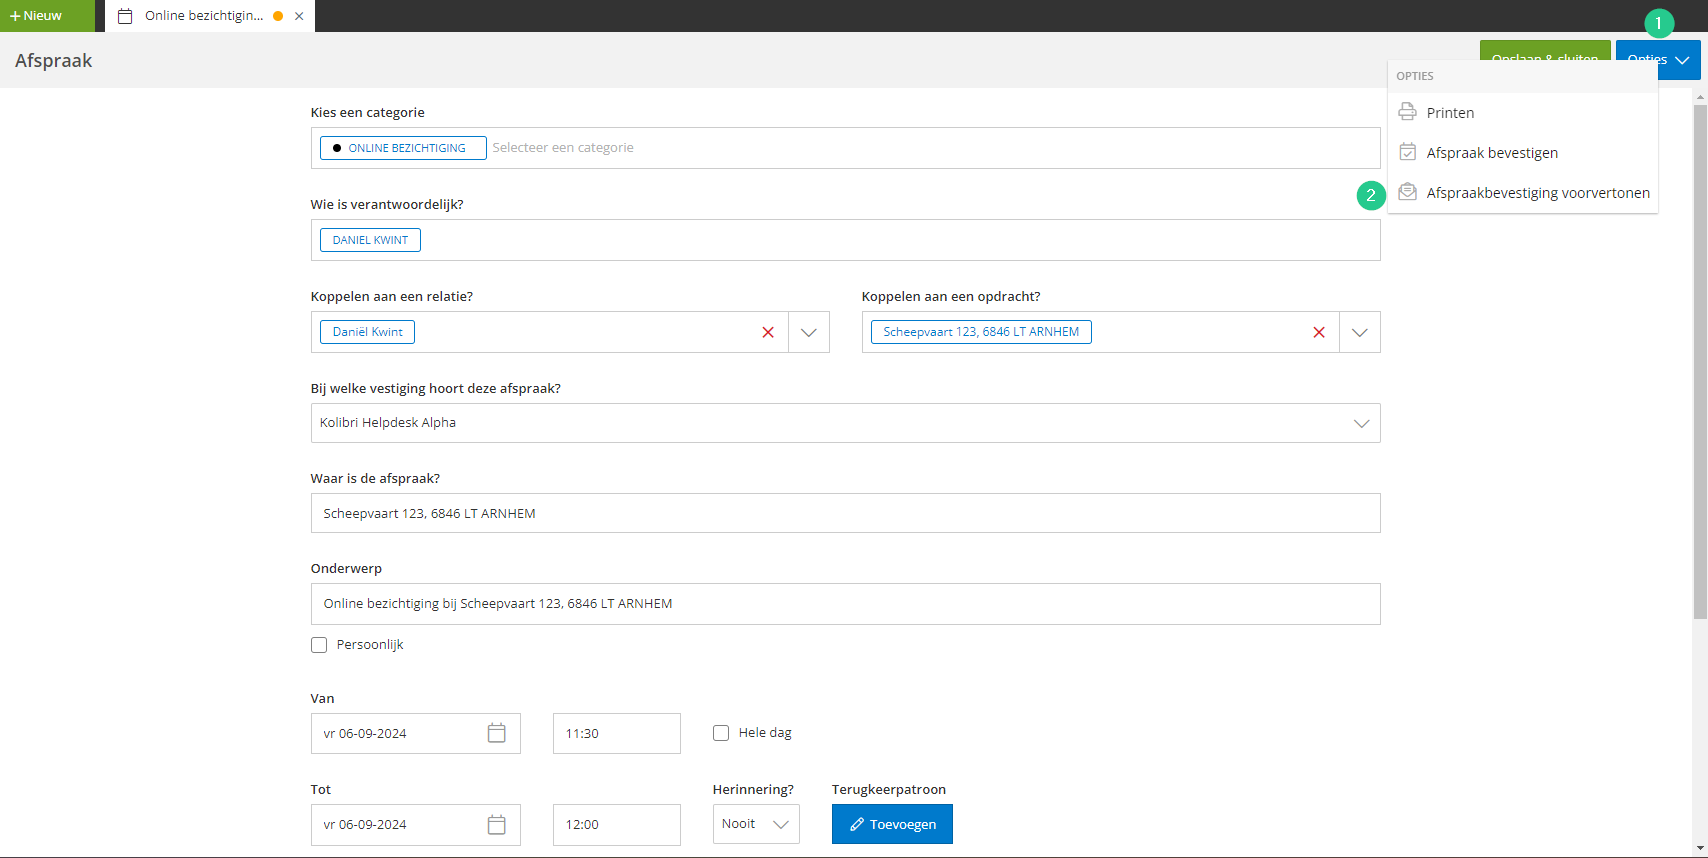Click the Afspraak page title
This screenshot has width=1708, height=858.
click(54, 60)
